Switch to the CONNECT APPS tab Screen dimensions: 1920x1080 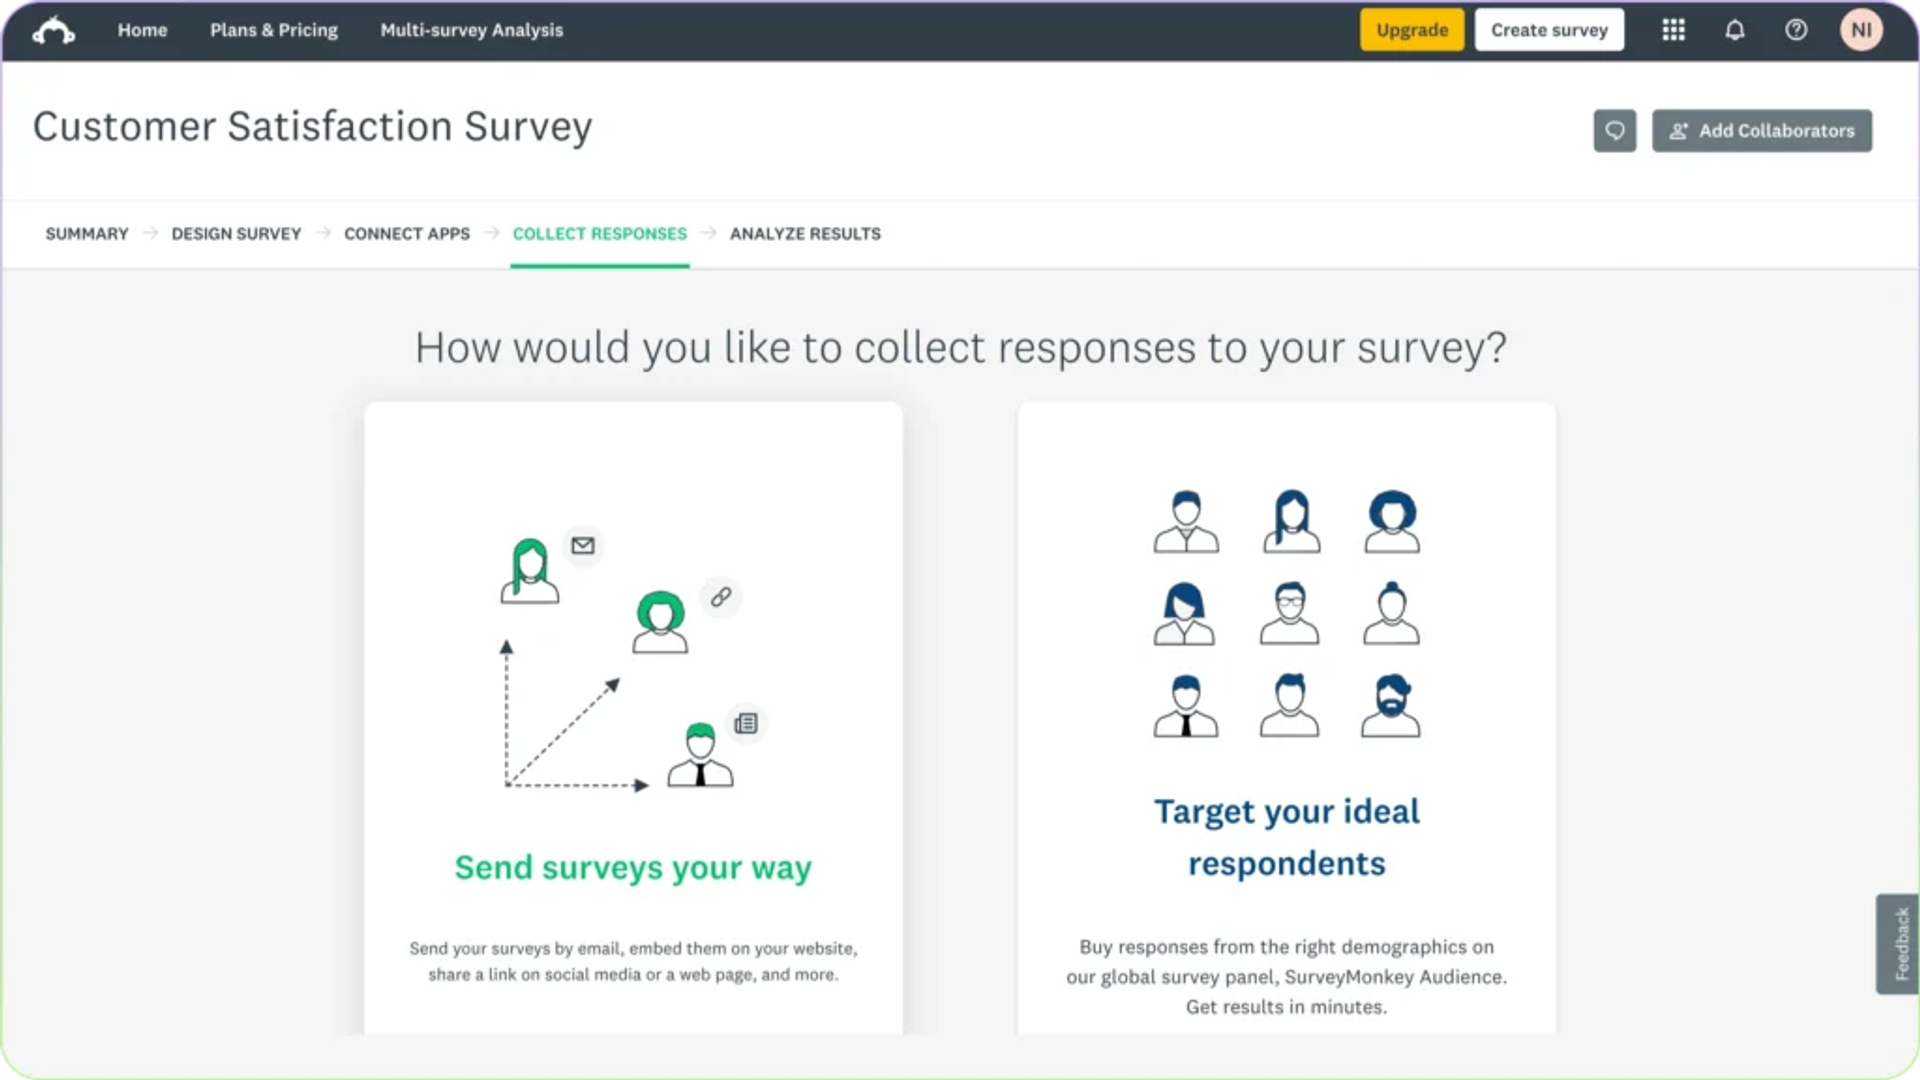pos(407,234)
